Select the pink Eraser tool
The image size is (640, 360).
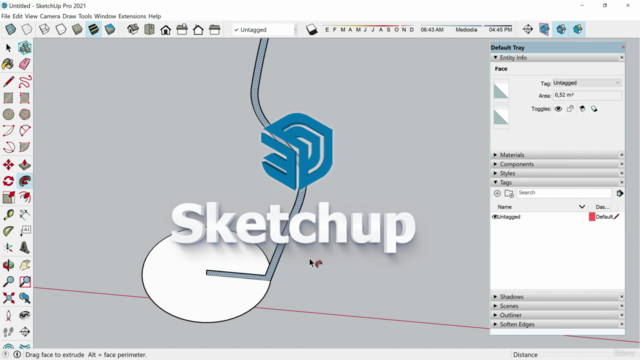tap(24, 64)
